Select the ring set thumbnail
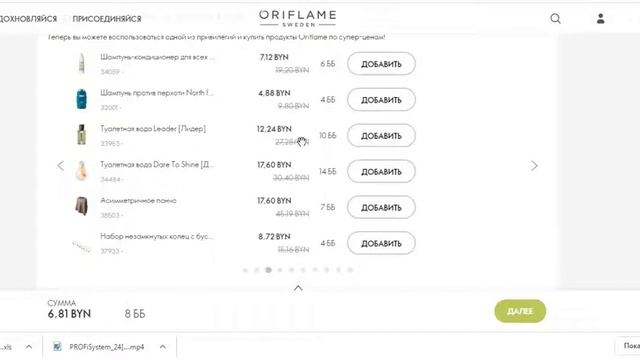640x360 pixels. [82, 246]
